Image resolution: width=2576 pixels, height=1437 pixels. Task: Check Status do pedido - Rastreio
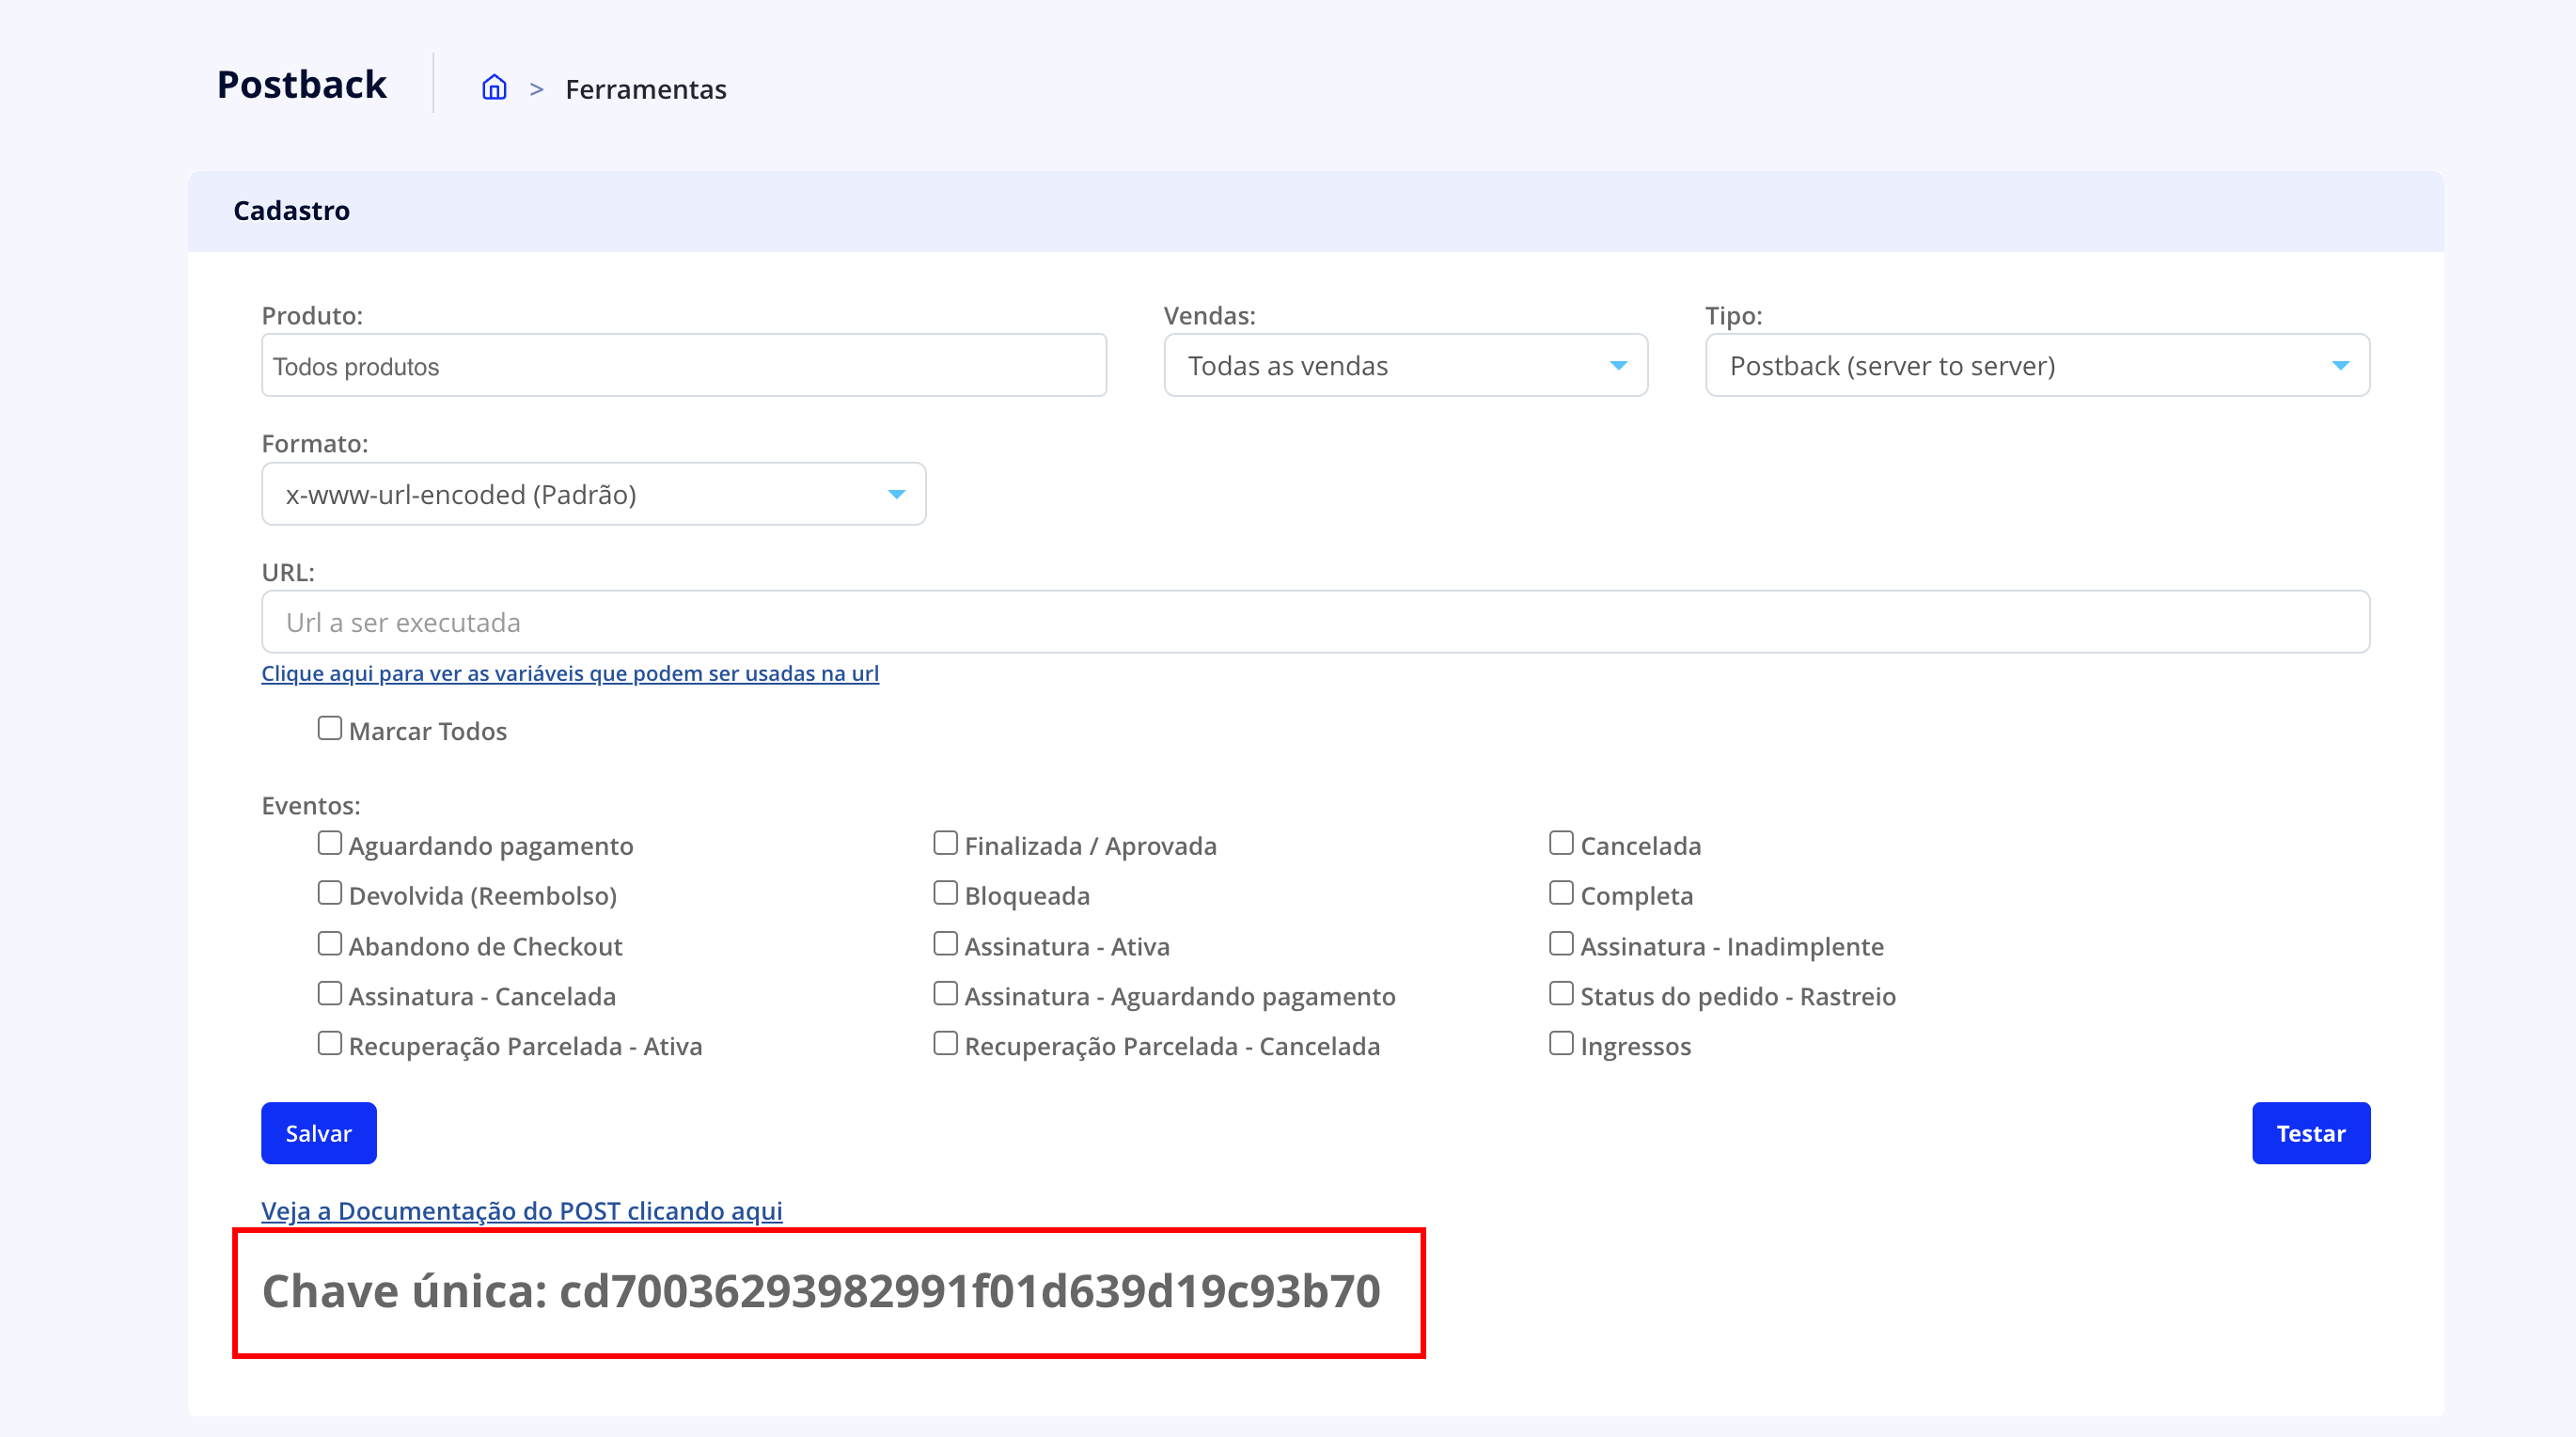coord(1561,994)
